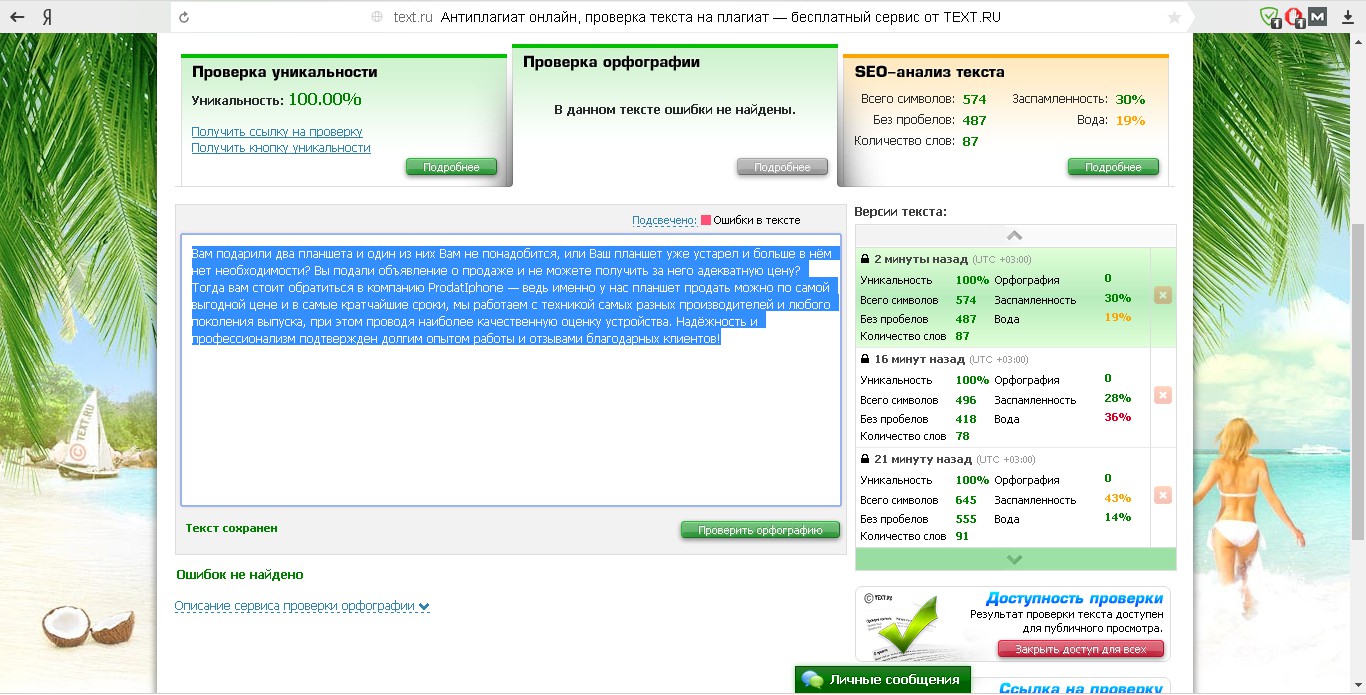Viewport: 1366px width, 695px height.
Task: Open browser downloads arrow icon
Action: (x=1347, y=17)
